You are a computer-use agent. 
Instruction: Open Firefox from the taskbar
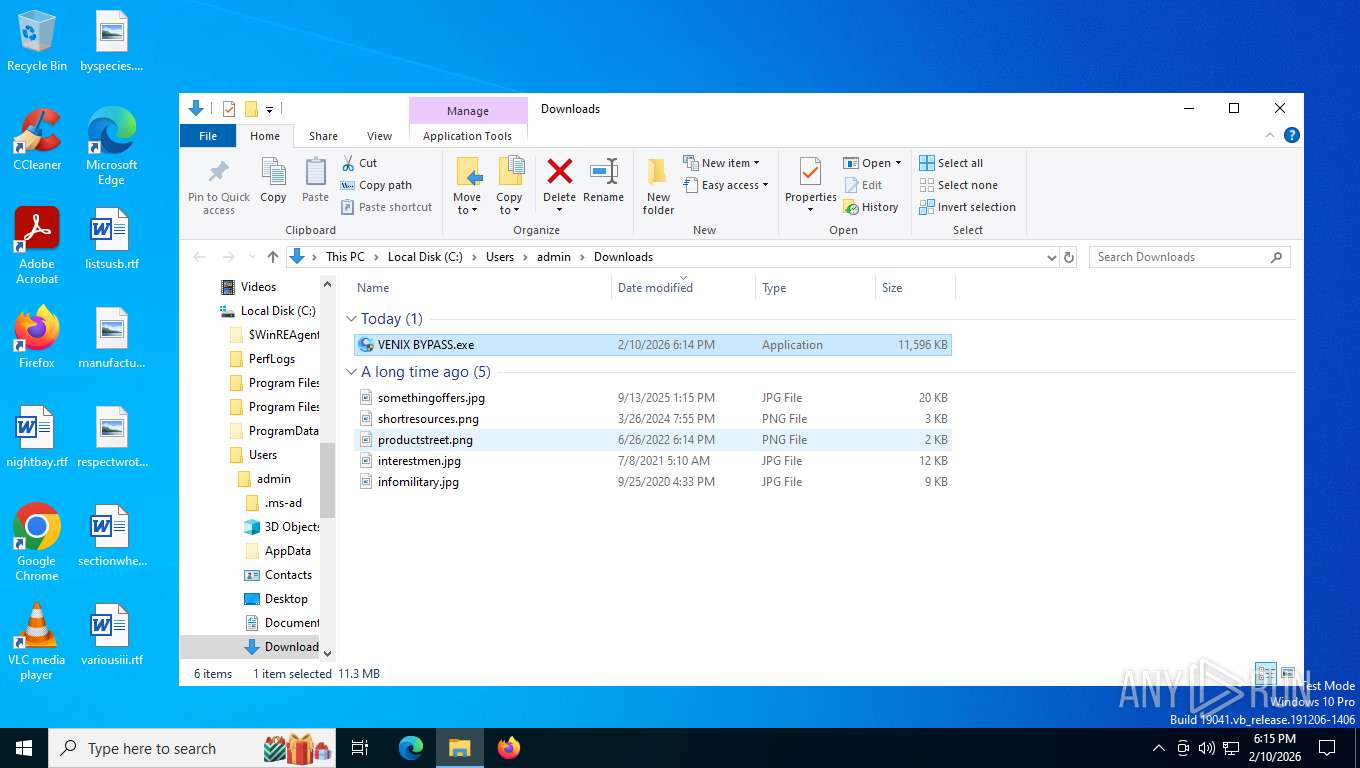(x=509, y=747)
